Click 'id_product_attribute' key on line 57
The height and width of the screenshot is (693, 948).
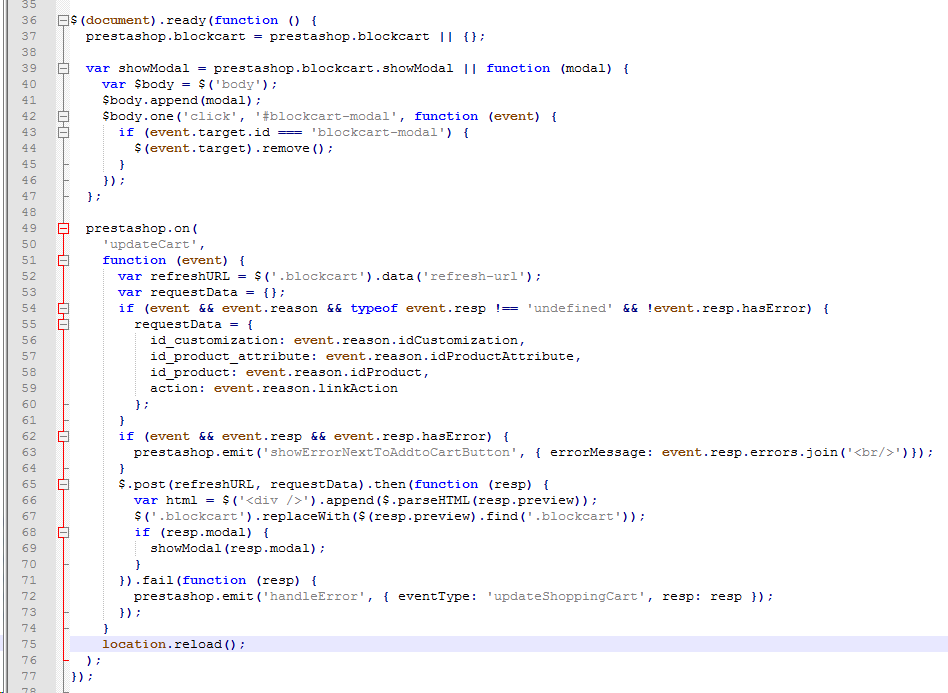point(230,356)
